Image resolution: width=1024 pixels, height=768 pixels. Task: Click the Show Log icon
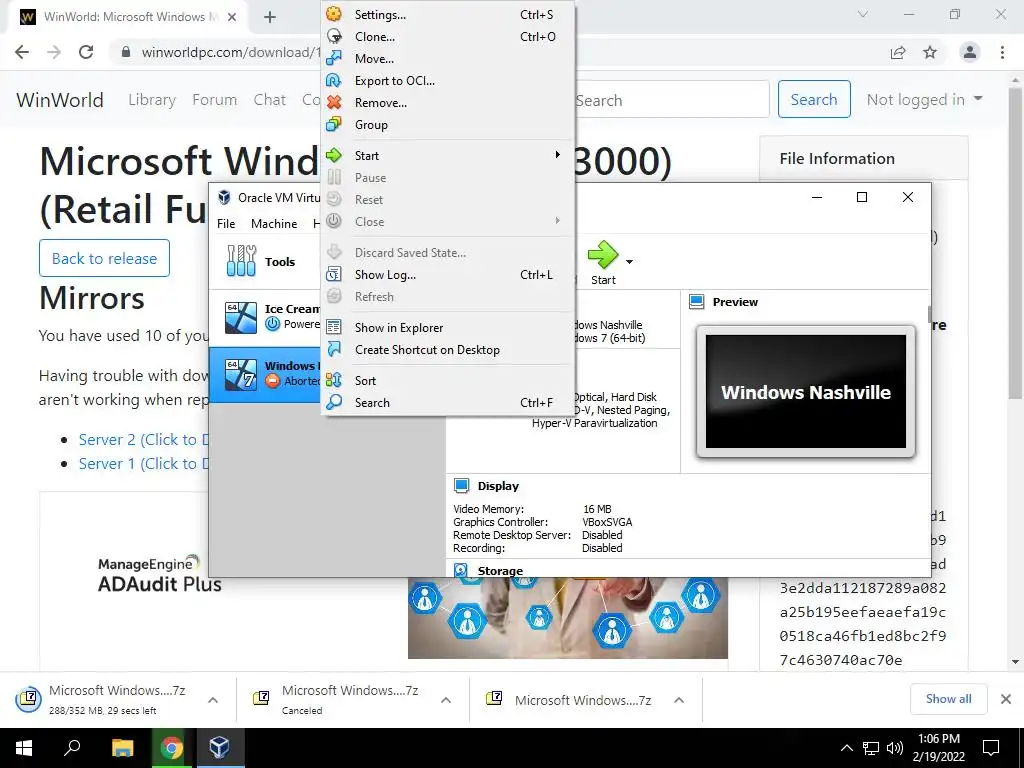pyautogui.click(x=334, y=274)
